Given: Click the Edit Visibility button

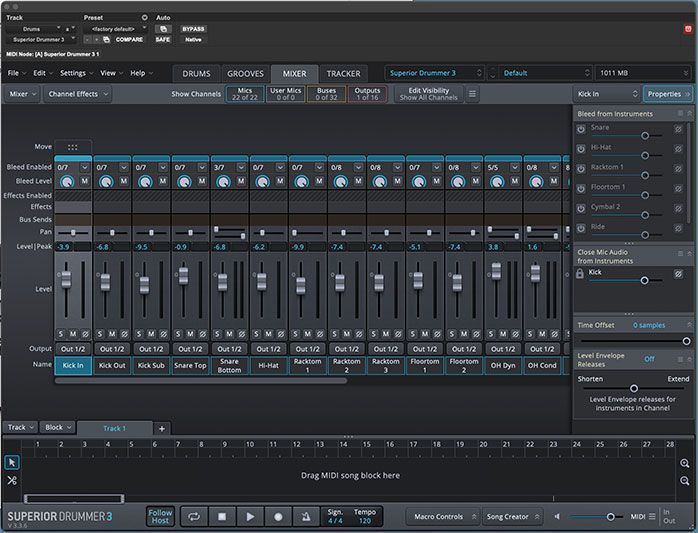Looking at the screenshot, I should click(x=429, y=94).
